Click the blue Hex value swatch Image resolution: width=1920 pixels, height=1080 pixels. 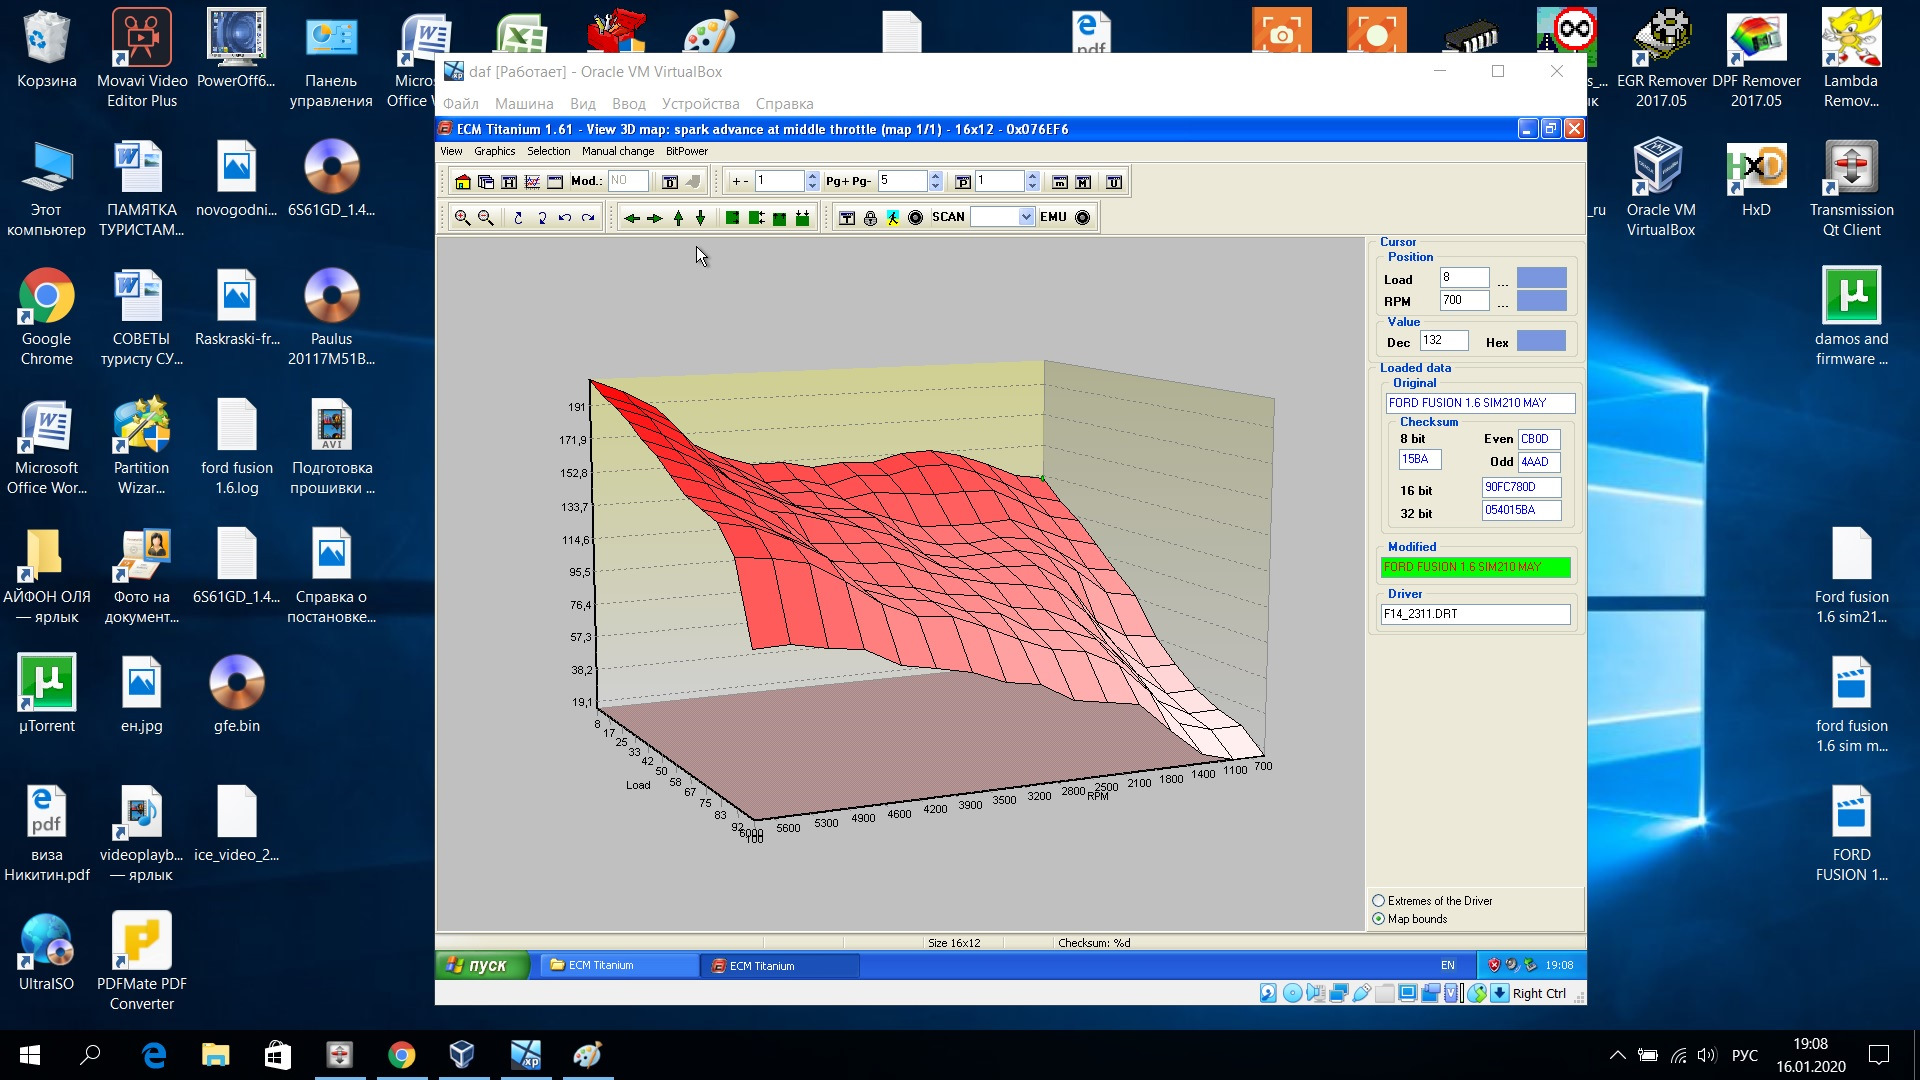(1541, 342)
